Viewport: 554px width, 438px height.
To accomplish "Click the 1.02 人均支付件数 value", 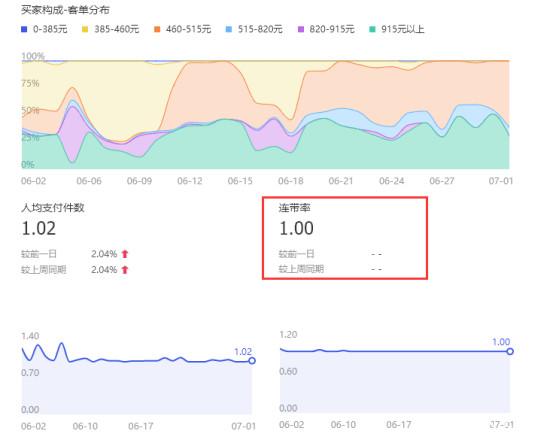I will (39, 228).
